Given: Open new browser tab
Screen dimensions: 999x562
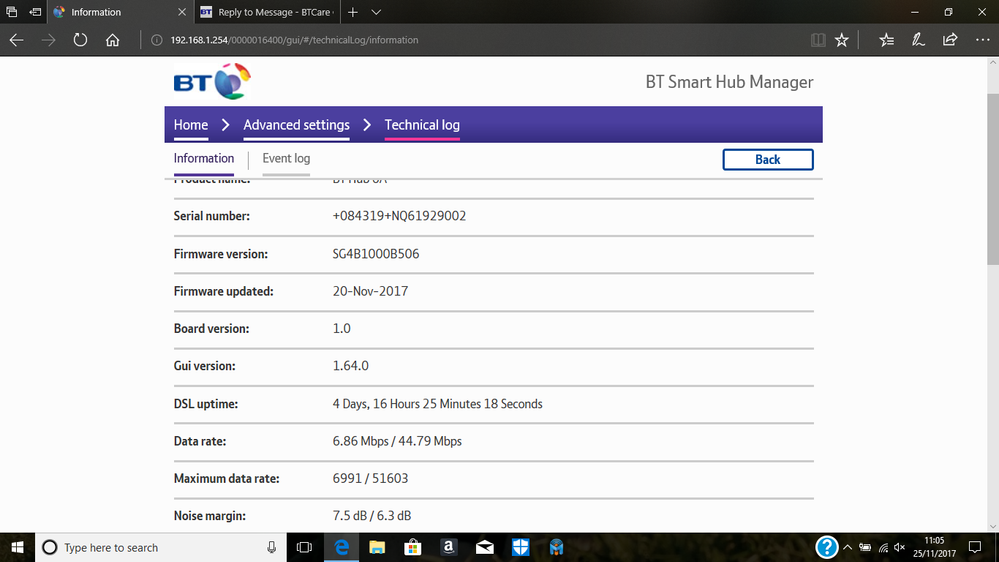Looking at the screenshot, I should click(353, 12).
